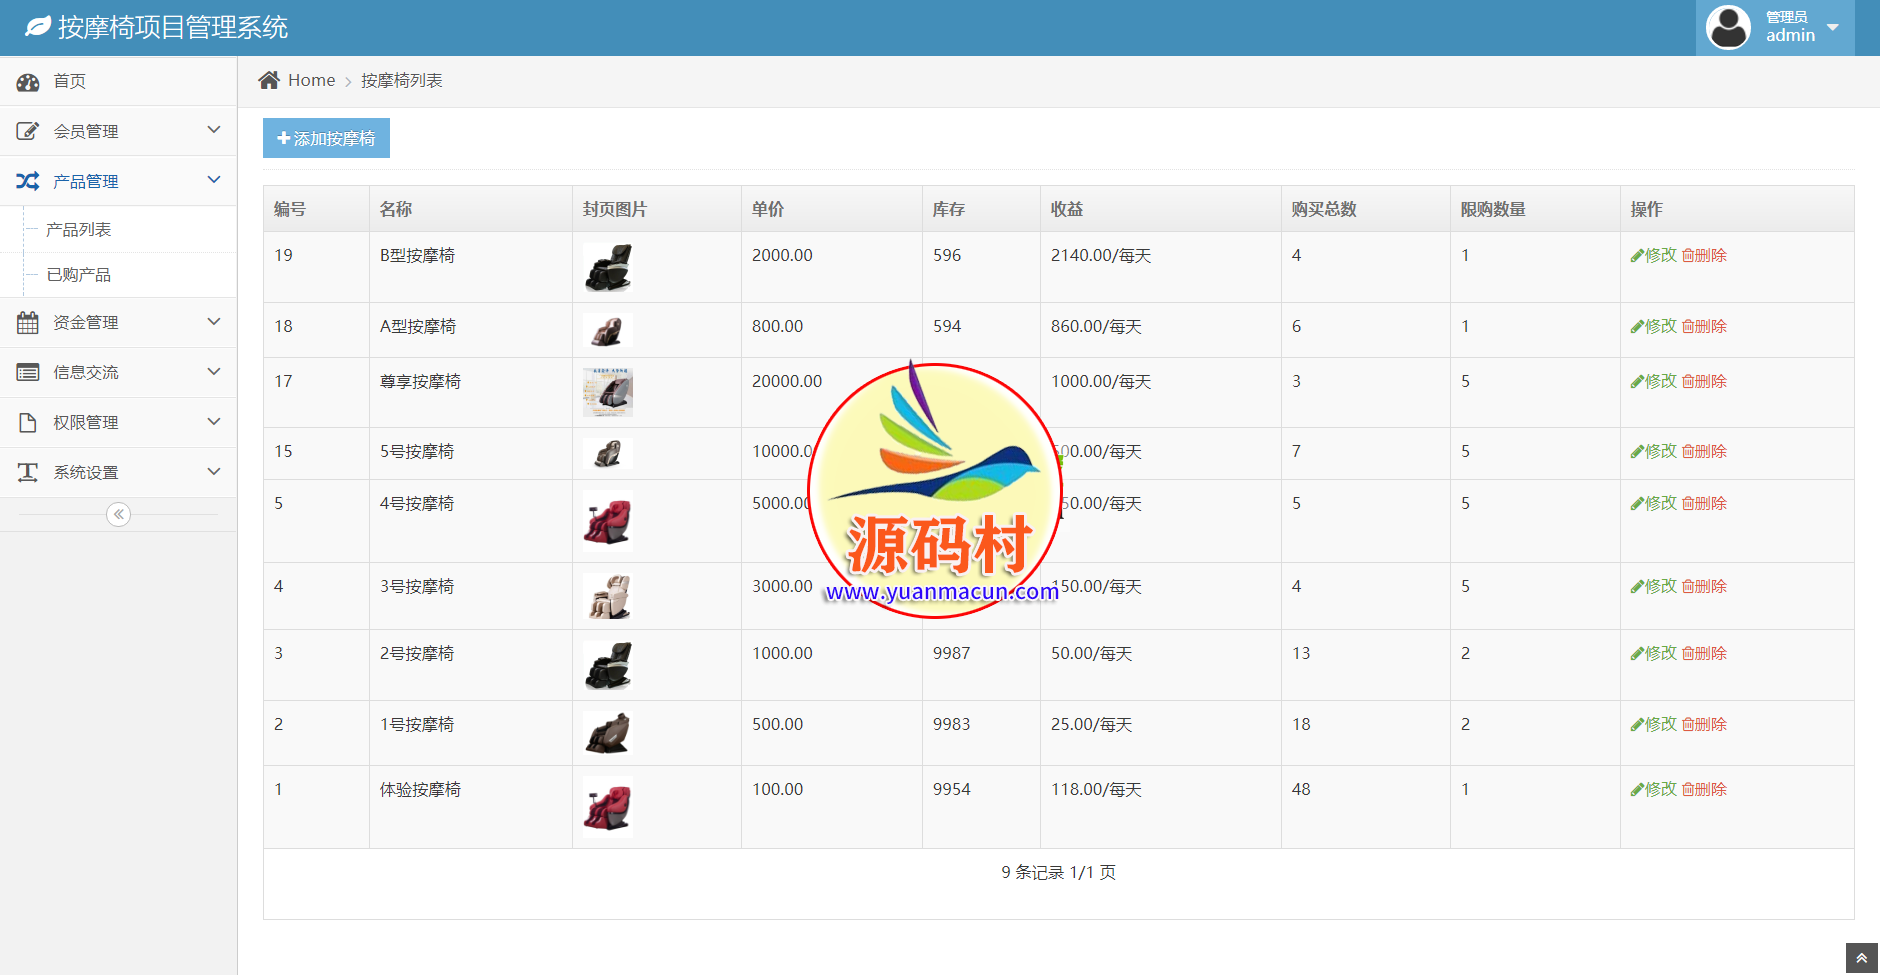
Task: Click 删除 for 体验按摩椅
Action: click(x=1704, y=789)
